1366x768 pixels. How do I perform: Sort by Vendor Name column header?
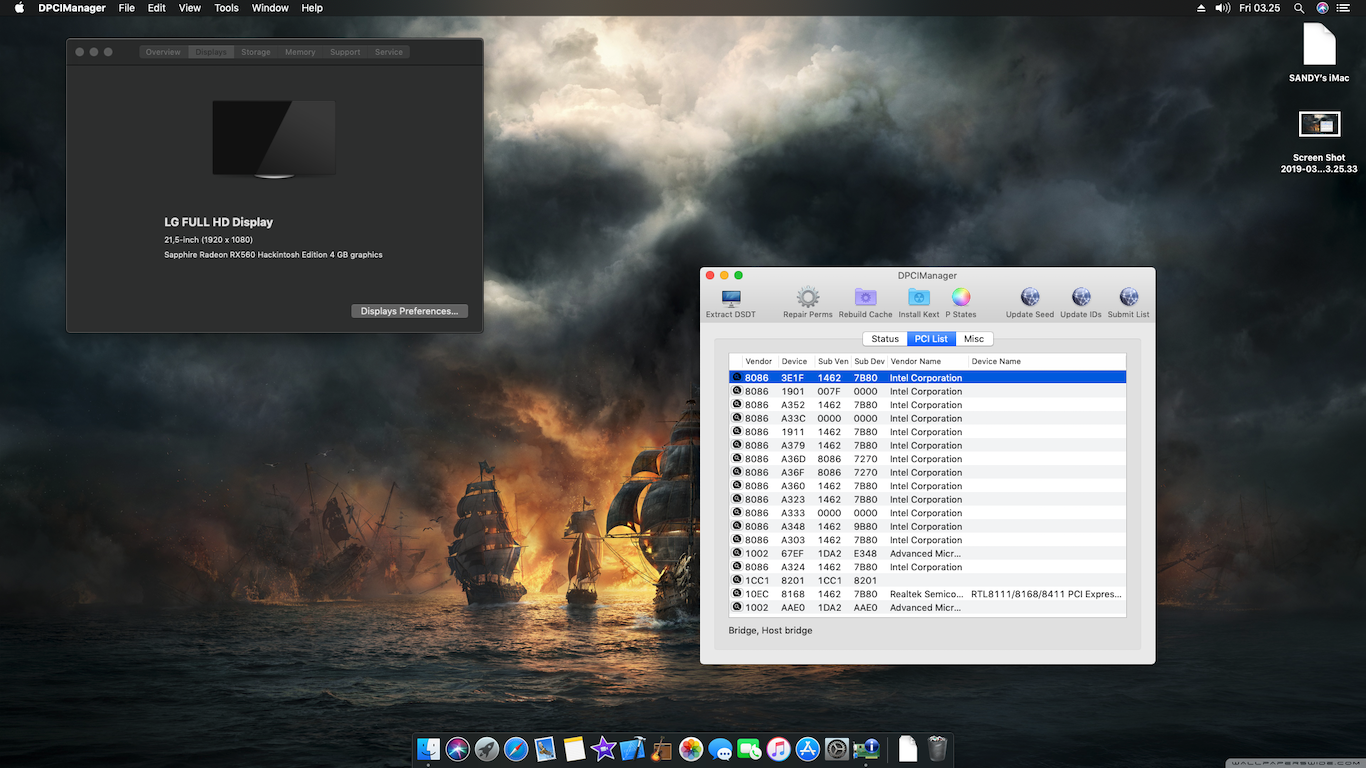(x=927, y=361)
